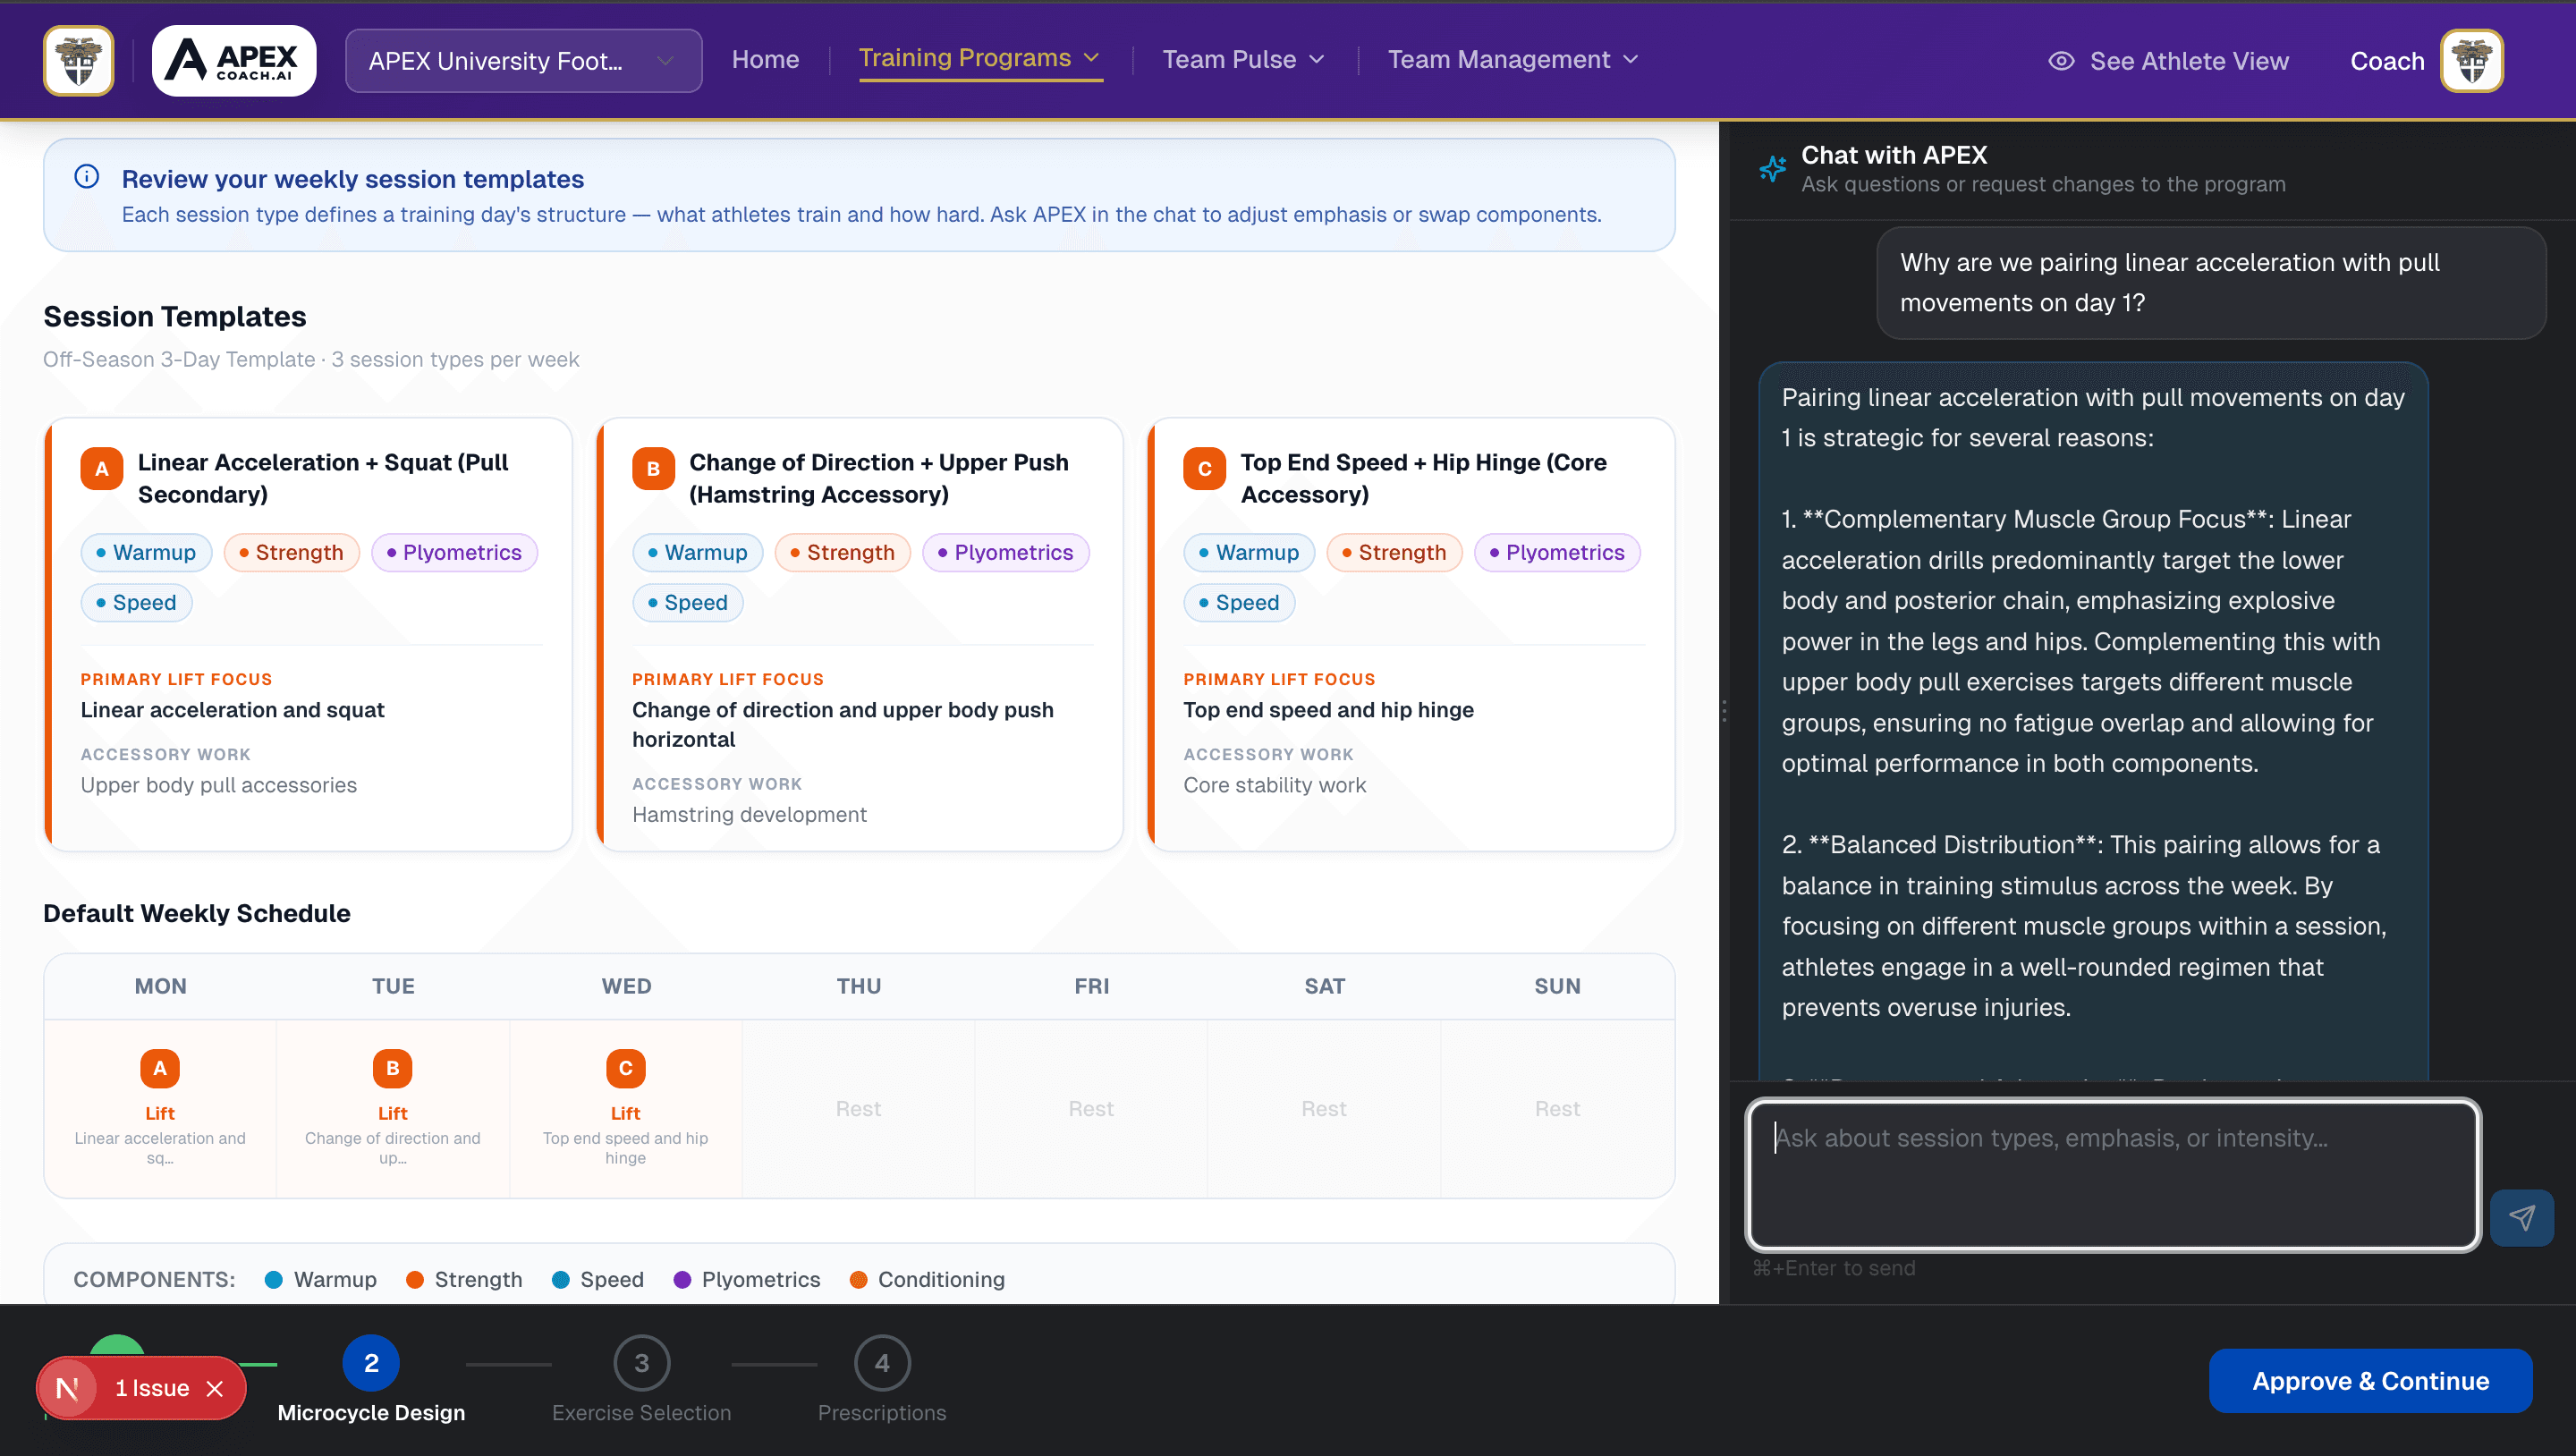Click the APEX Coach.AI logo
The height and width of the screenshot is (1456, 2576).
click(233, 60)
